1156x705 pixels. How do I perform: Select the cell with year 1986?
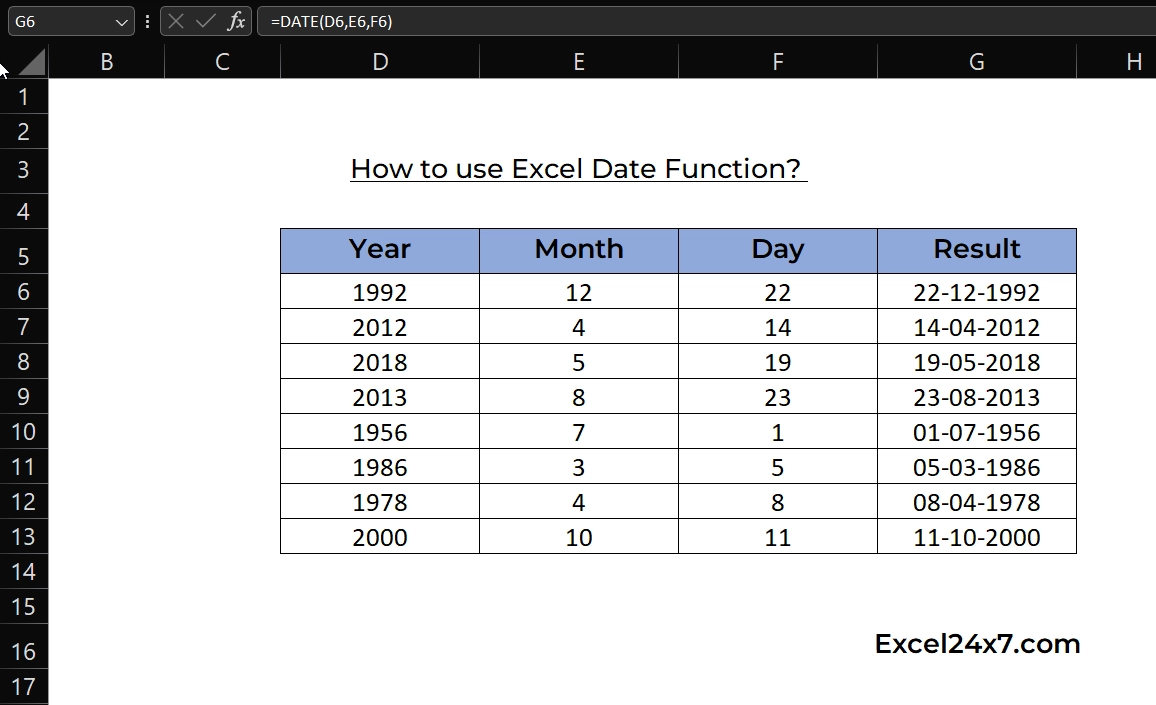tap(380, 466)
